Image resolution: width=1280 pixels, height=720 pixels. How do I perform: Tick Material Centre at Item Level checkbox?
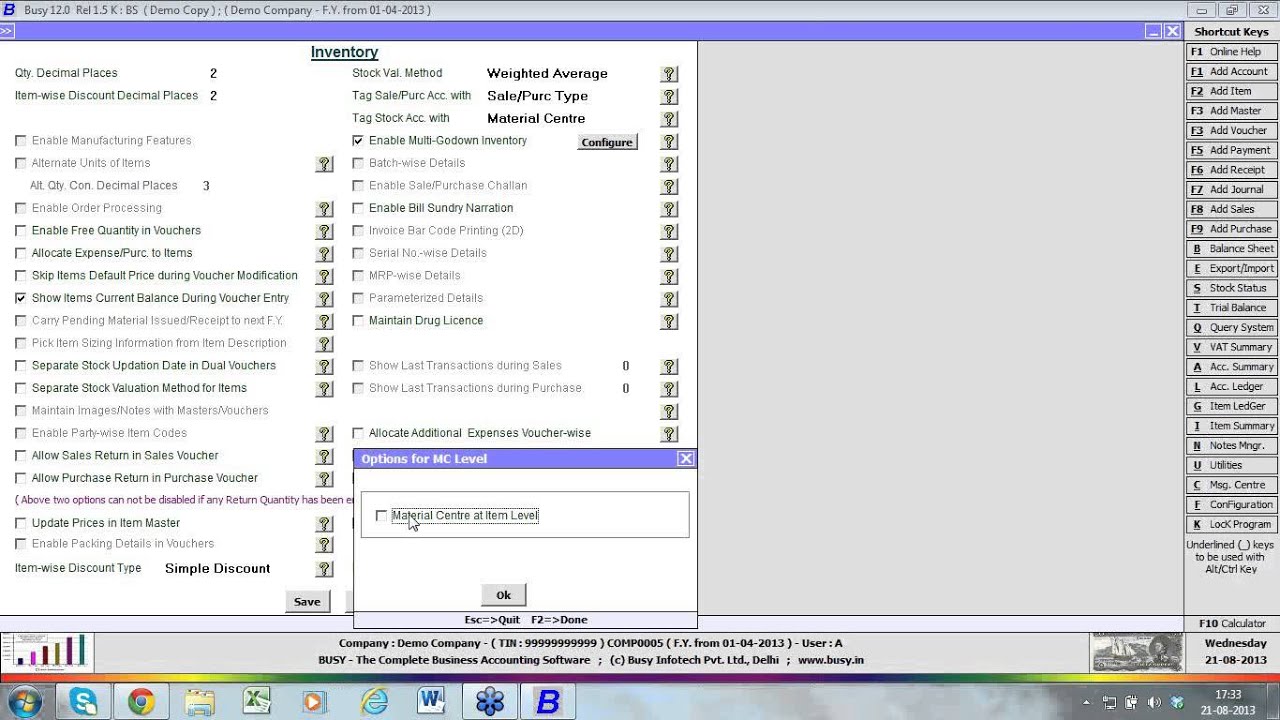(381, 516)
